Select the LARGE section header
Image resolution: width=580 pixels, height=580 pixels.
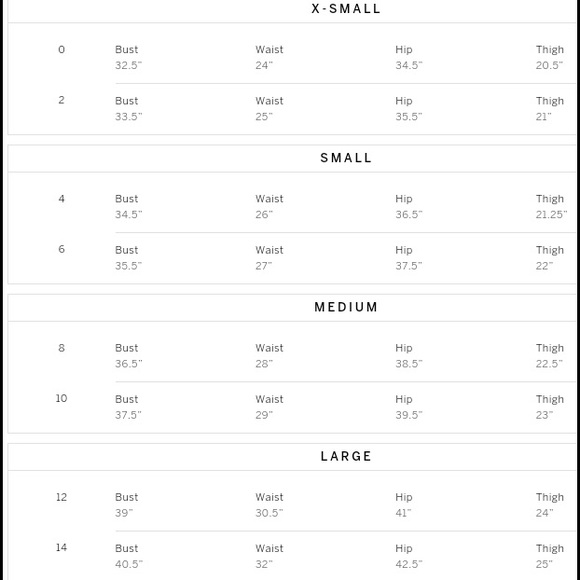[x=346, y=456]
